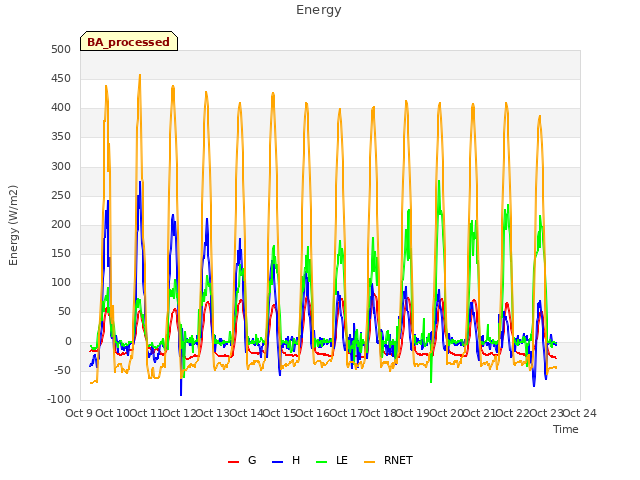Select the H legend label

(296, 460)
